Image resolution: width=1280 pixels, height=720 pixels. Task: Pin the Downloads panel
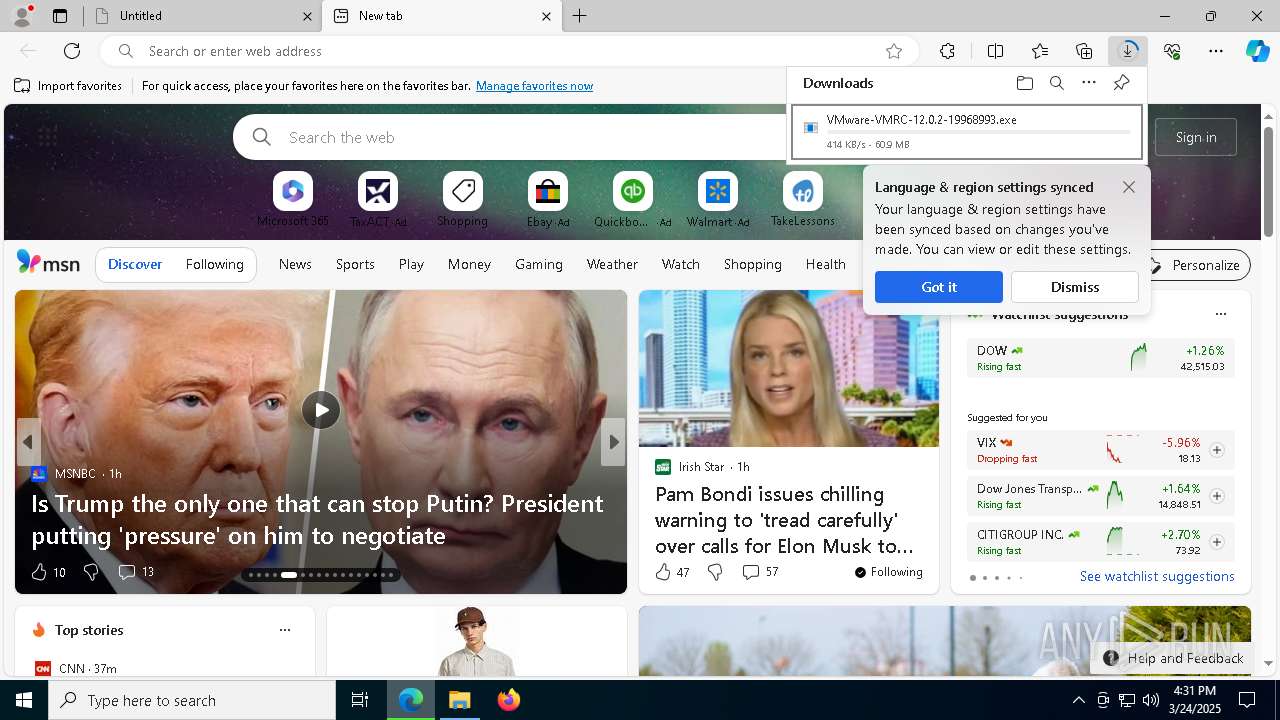pos(1121,83)
